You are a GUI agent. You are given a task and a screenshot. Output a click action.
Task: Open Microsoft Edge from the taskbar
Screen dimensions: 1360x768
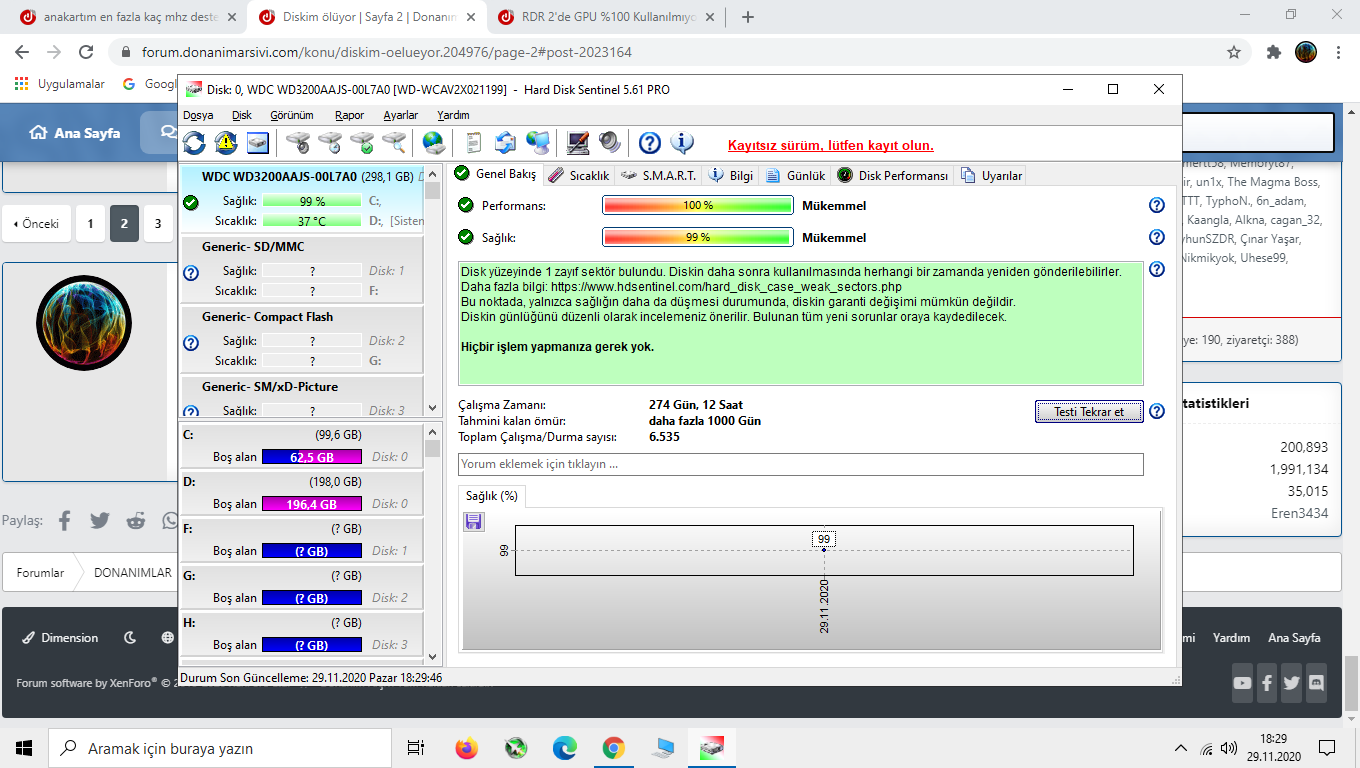[565, 748]
